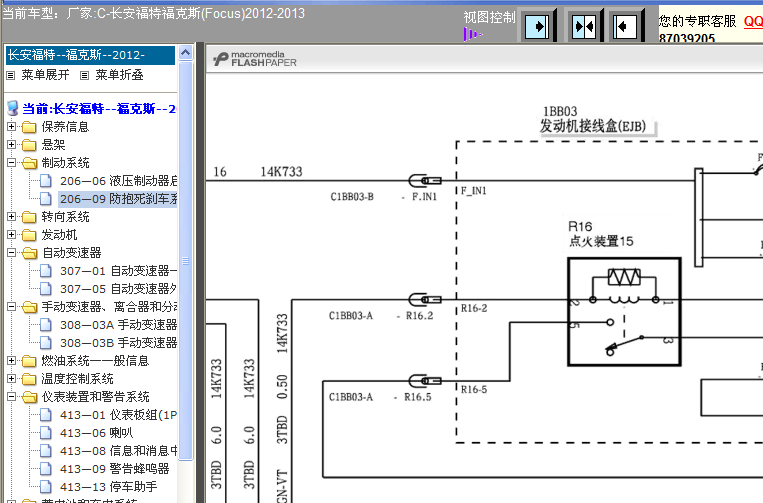Click the folder icon for 悬架
This screenshot has width=763, height=503.
coord(29,145)
